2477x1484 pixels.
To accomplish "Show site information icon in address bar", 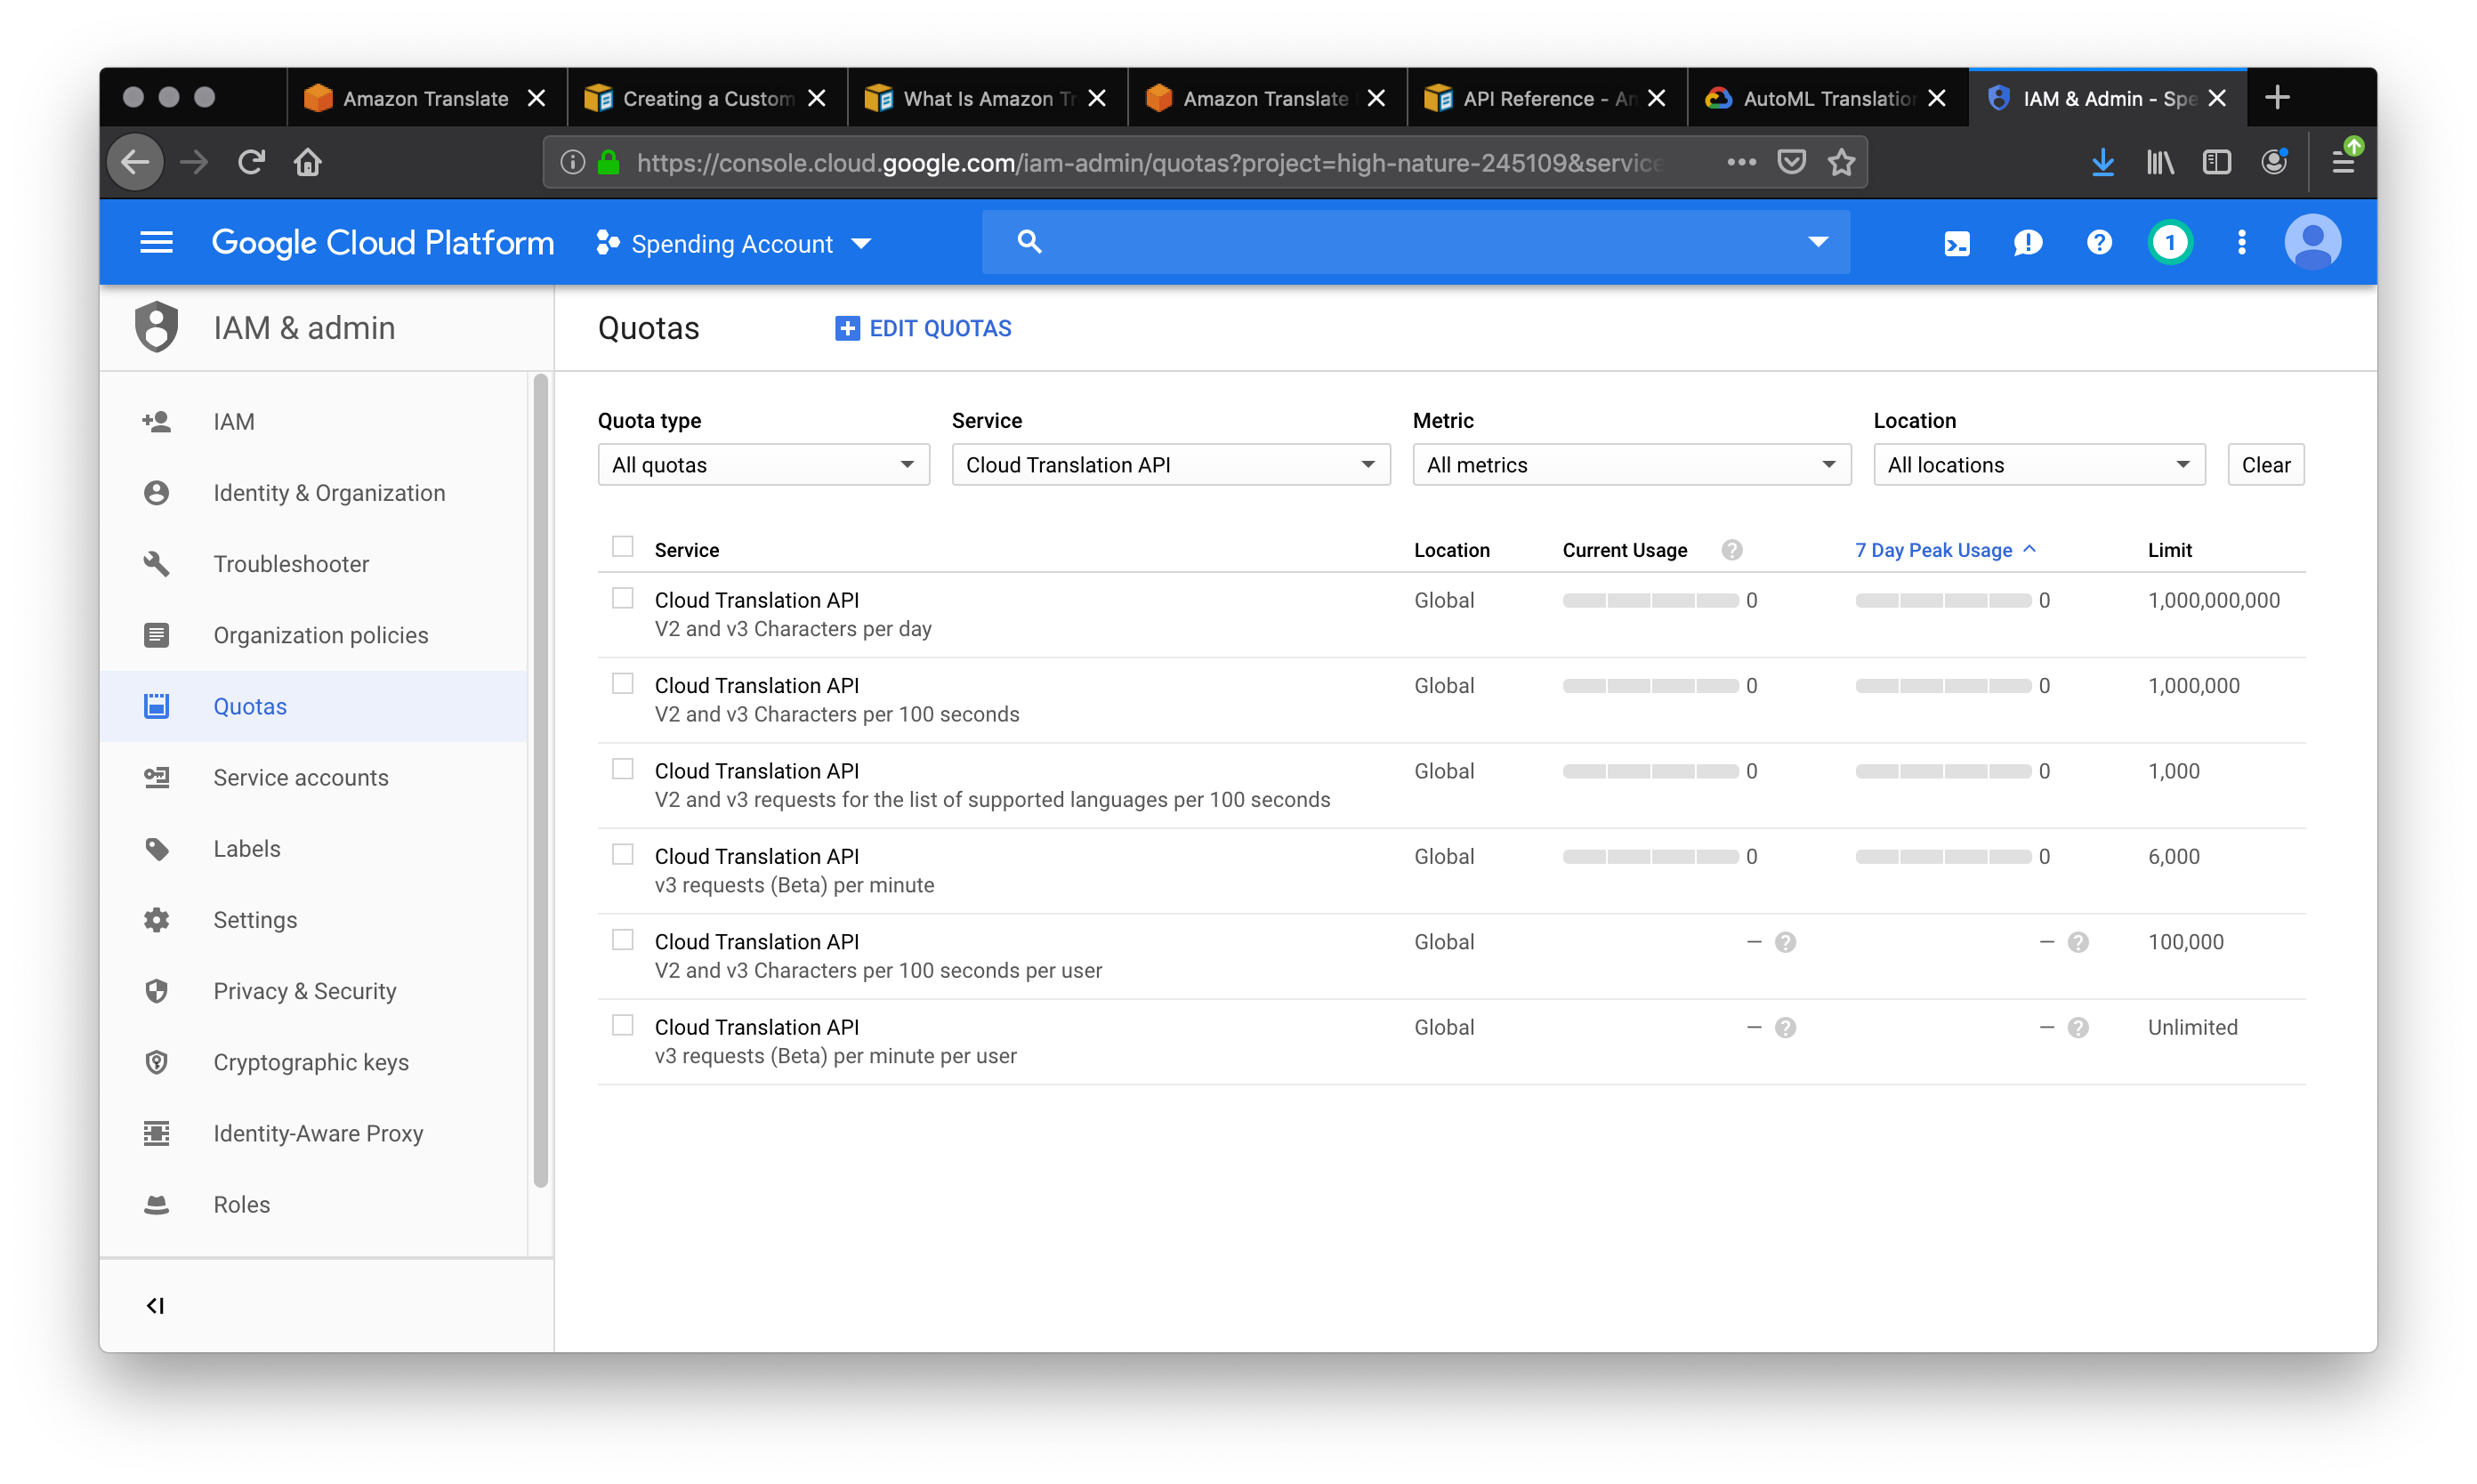I will click(572, 162).
